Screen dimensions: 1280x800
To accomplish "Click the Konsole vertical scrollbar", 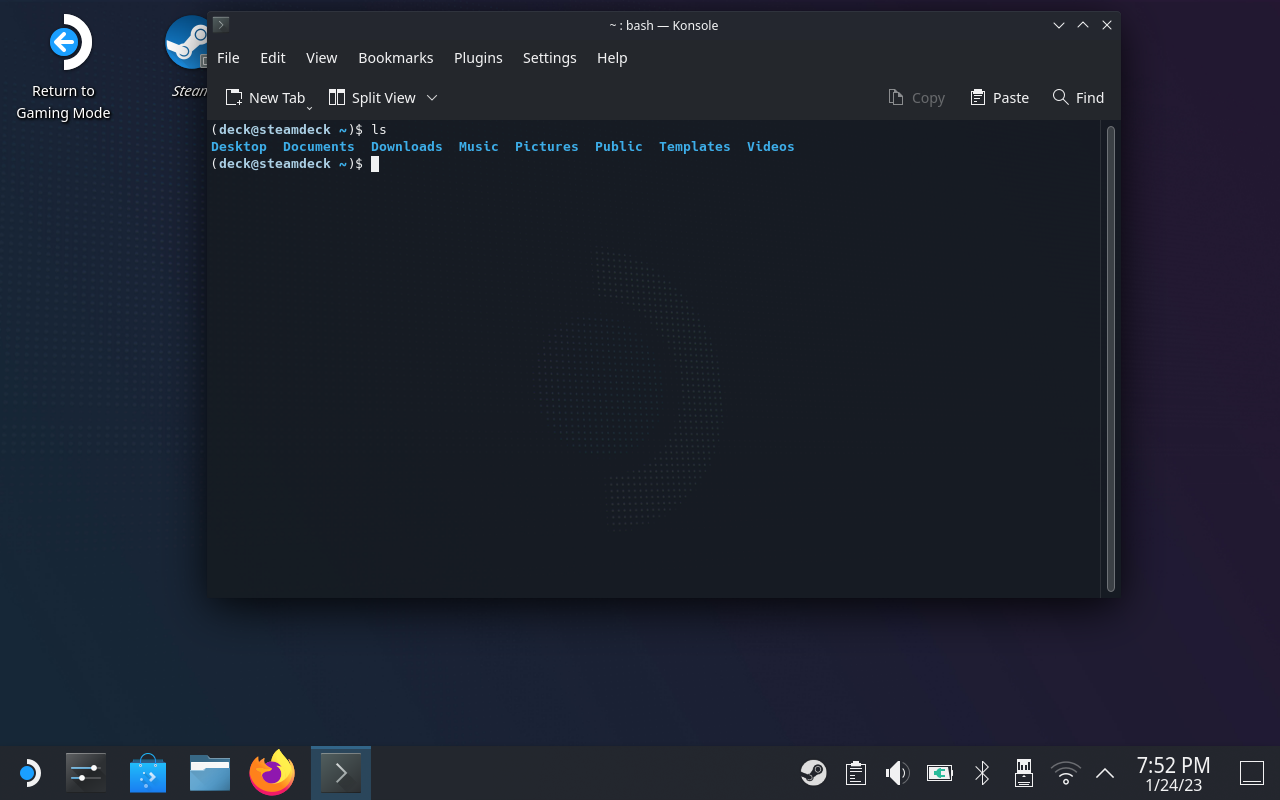I will (1110, 358).
